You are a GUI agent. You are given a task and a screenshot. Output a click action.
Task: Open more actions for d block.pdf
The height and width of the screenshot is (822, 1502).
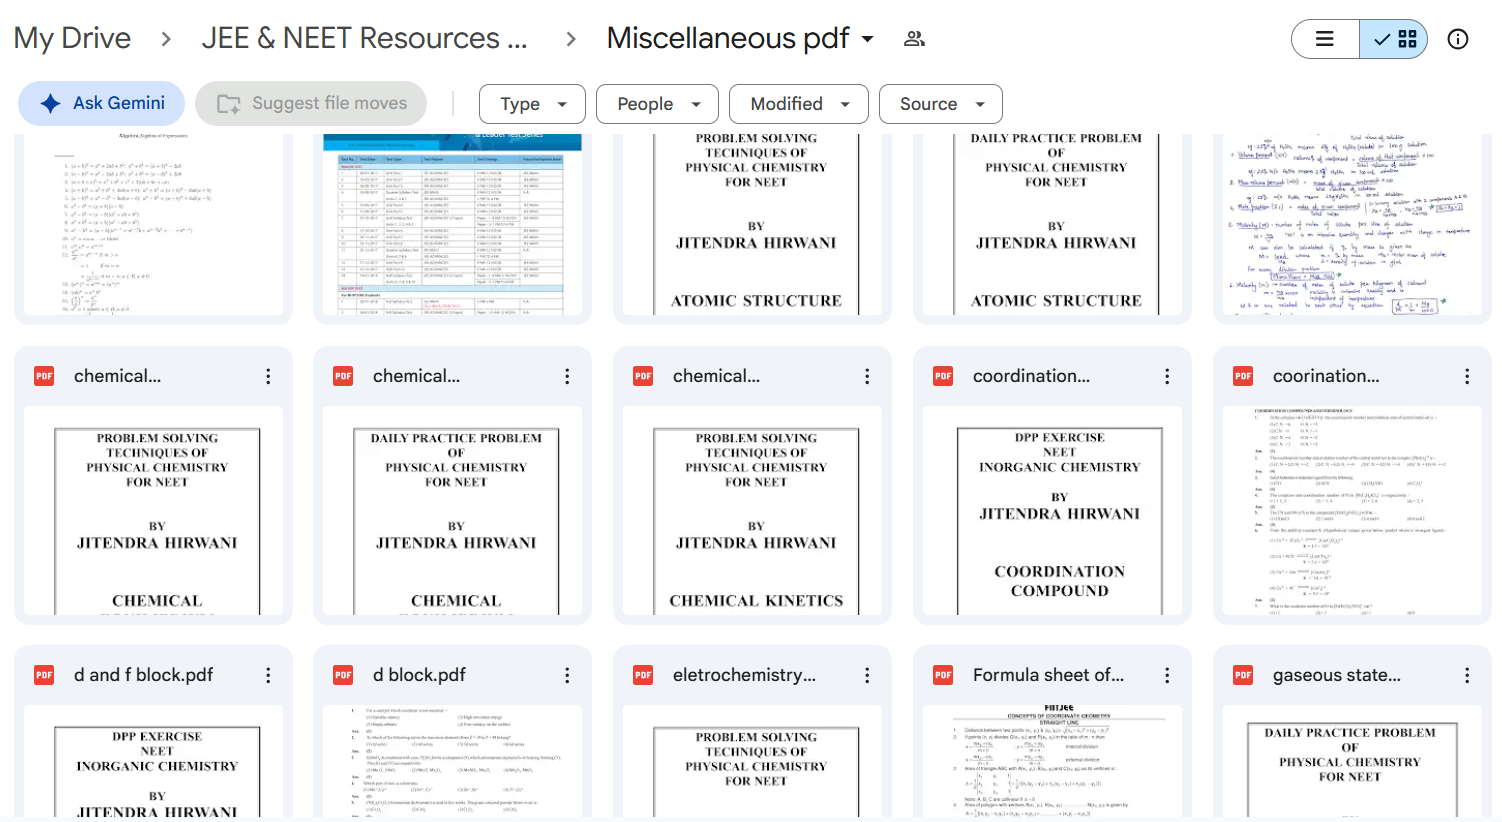(x=567, y=675)
